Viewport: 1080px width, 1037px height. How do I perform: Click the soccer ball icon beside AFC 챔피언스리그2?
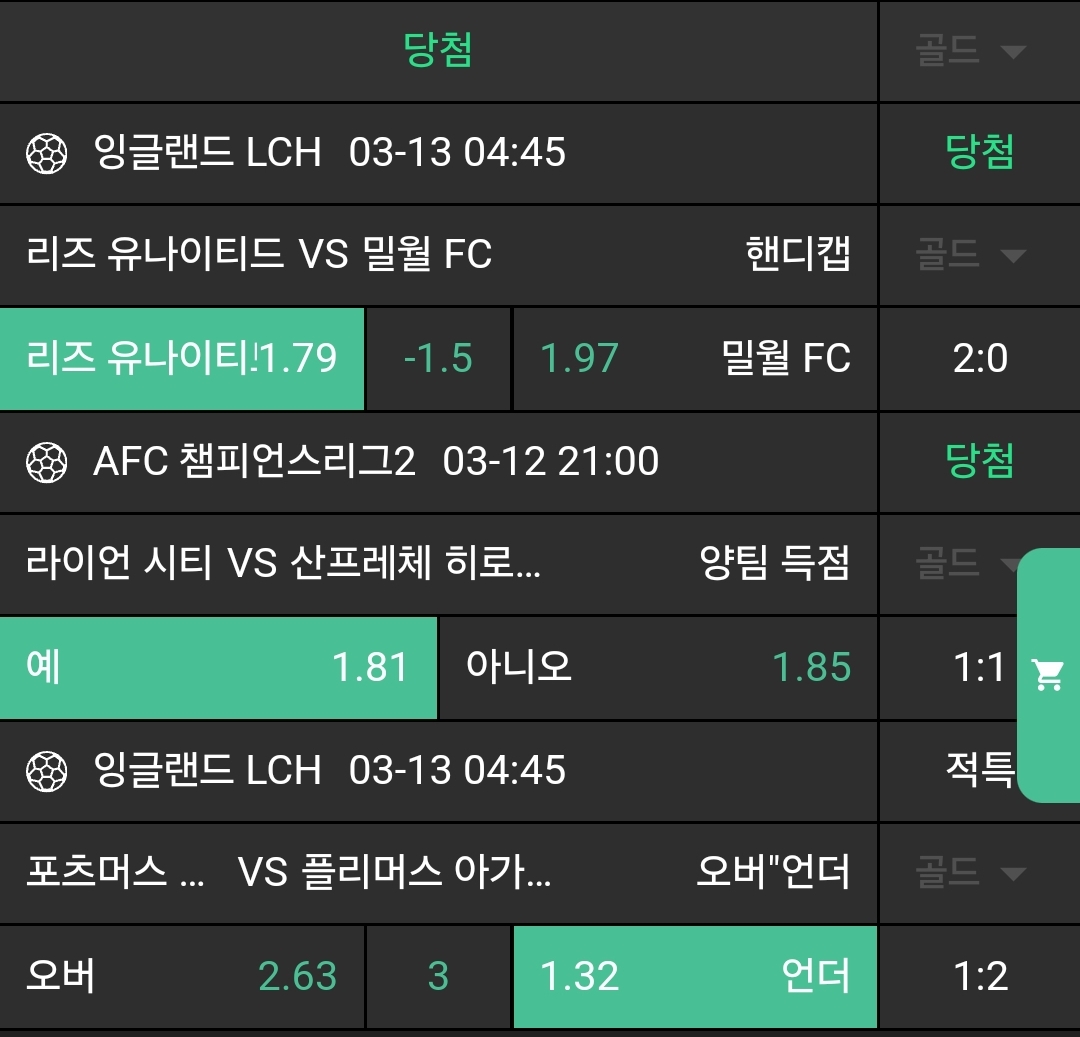coord(46,462)
